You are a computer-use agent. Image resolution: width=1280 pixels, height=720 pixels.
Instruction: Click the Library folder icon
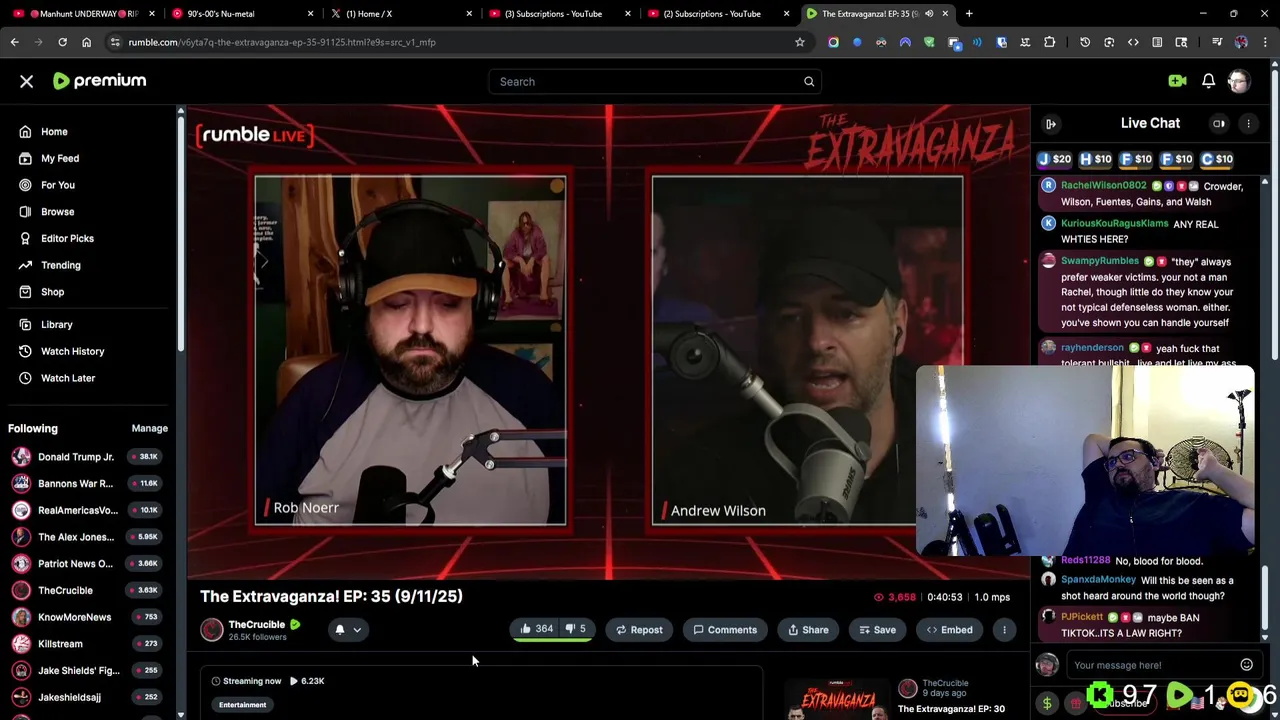pyautogui.click(x=25, y=324)
